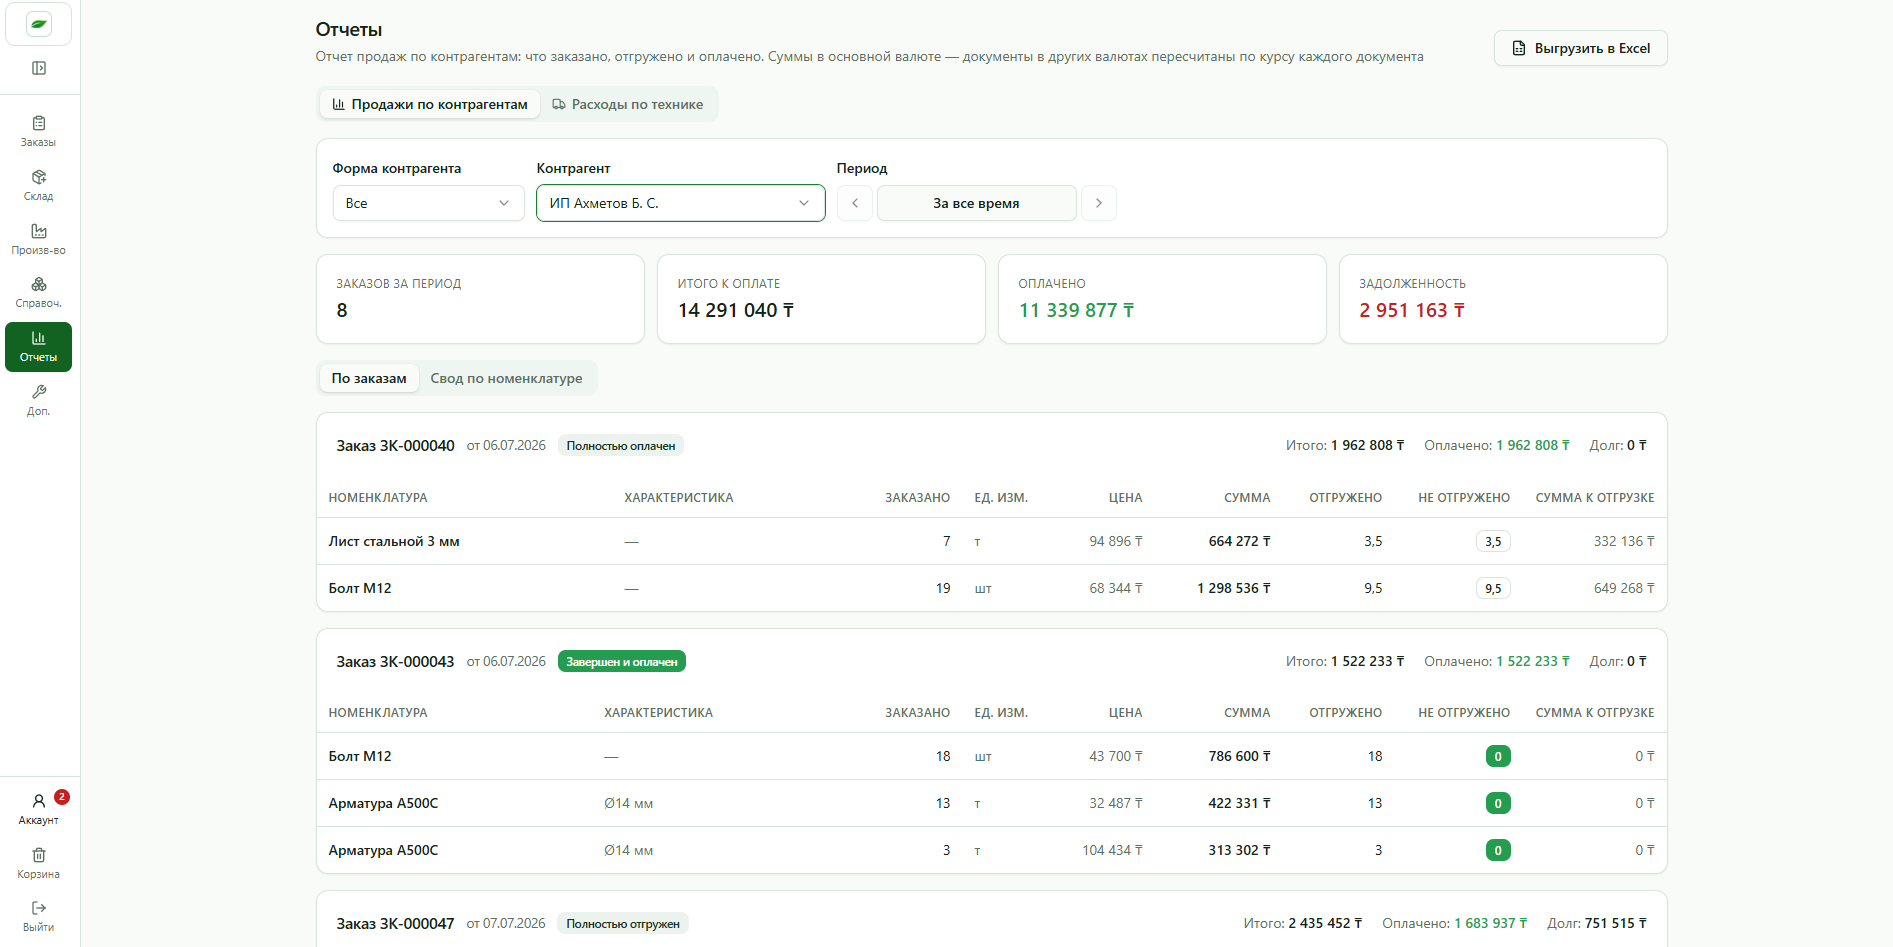Select Свод по номенклатуре tab

pyautogui.click(x=506, y=378)
